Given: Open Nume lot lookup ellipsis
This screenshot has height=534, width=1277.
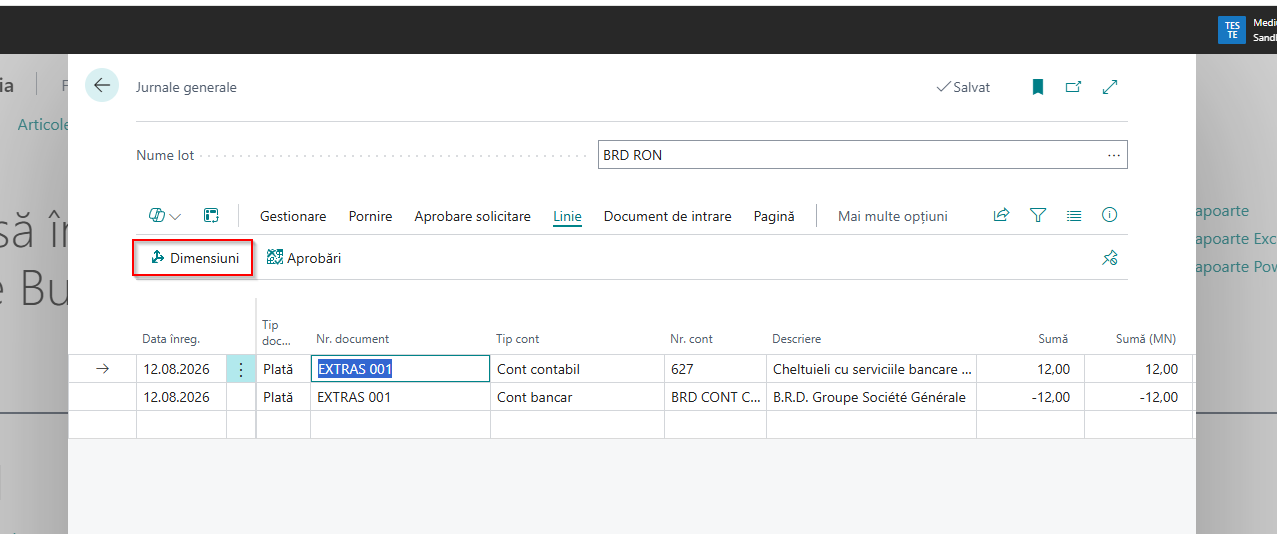Looking at the screenshot, I should (1114, 155).
